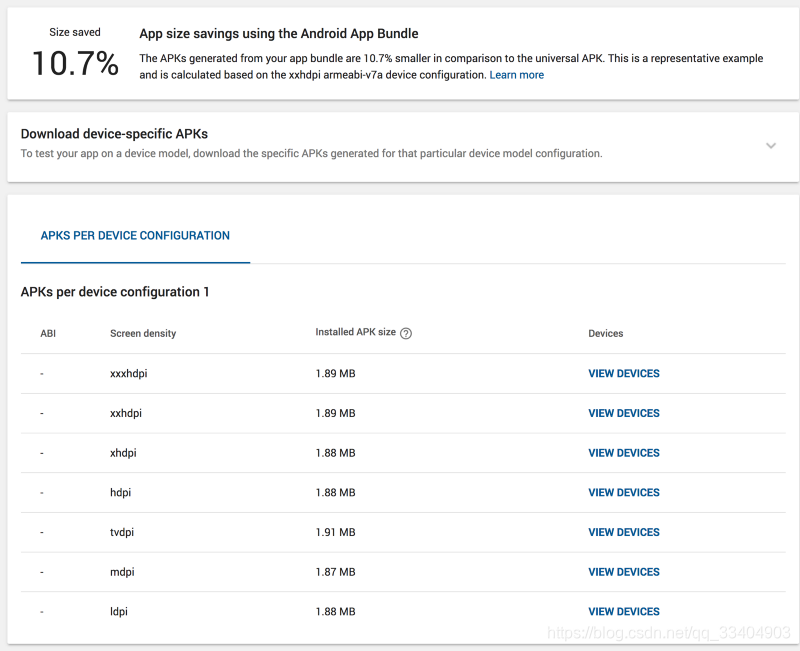Select the xhdpi screen density cell

pos(123,453)
